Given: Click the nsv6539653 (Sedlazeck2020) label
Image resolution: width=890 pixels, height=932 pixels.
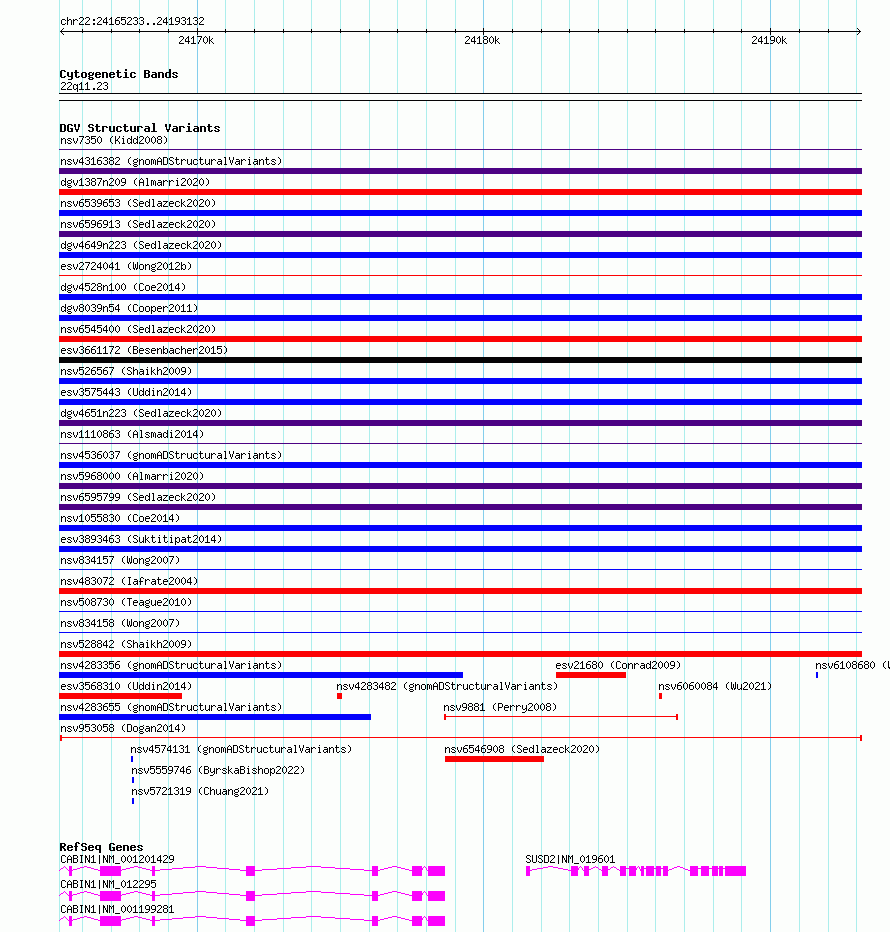Looking at the screenshot, I should [x=138, y=203].
